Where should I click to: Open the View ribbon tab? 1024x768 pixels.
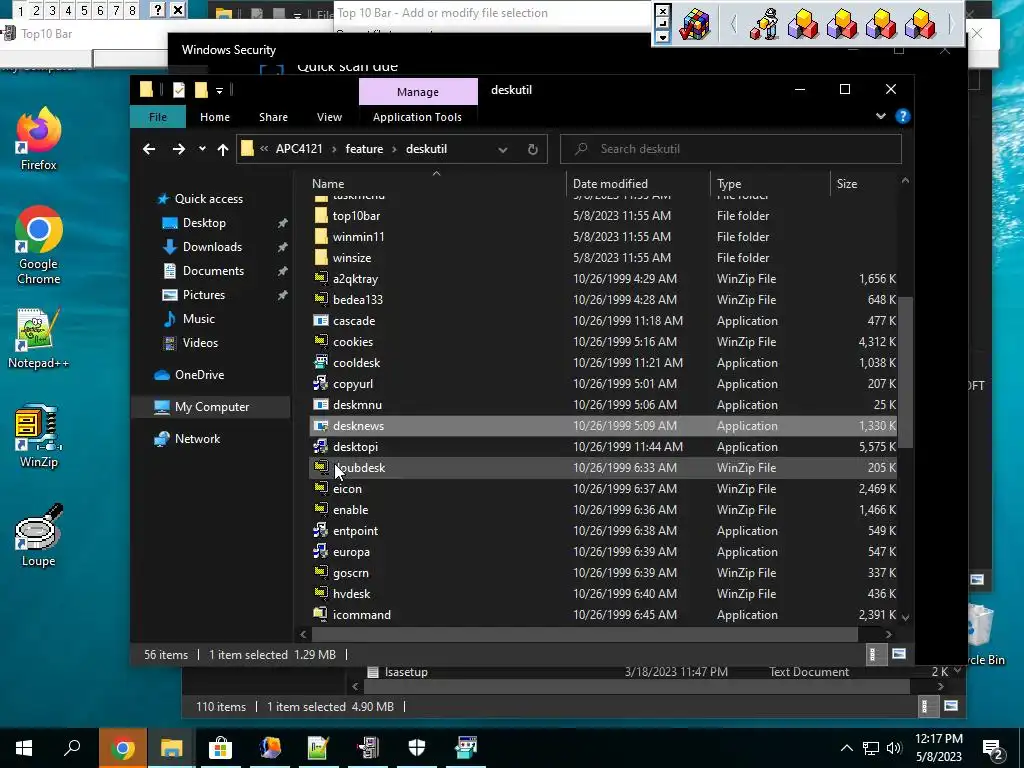pos(329,117)
